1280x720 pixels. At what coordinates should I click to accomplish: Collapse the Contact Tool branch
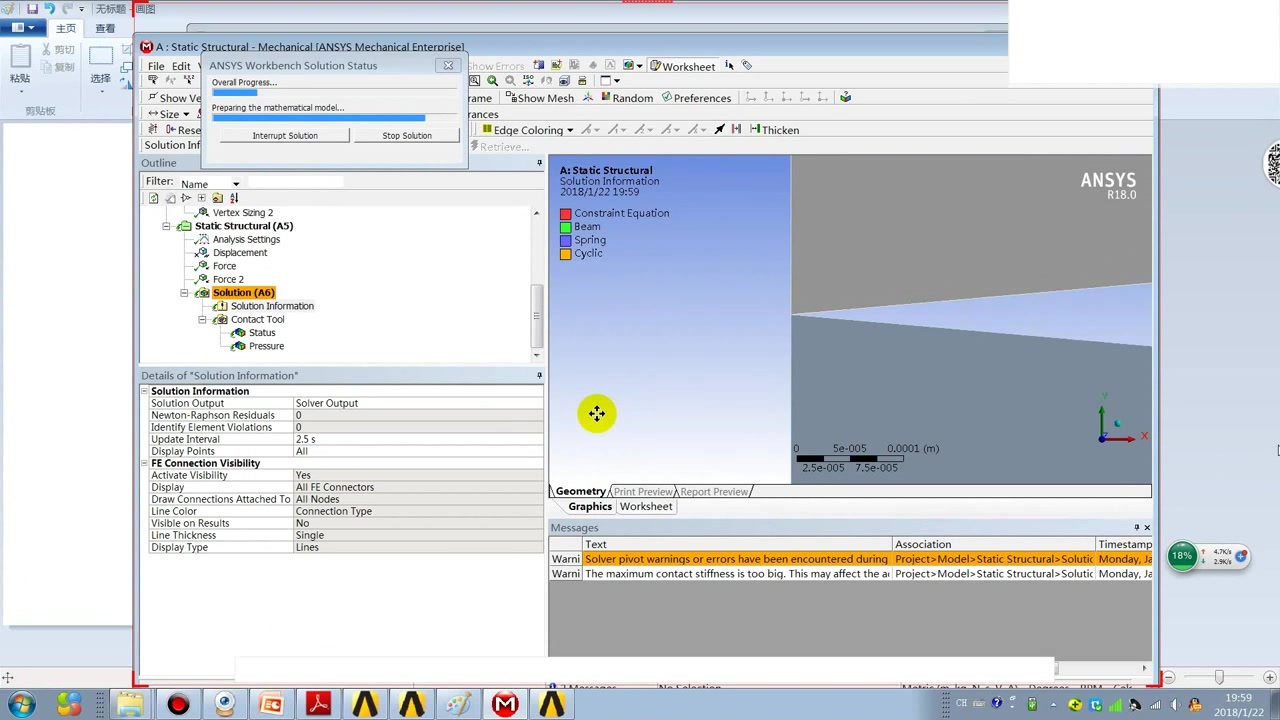203,320
